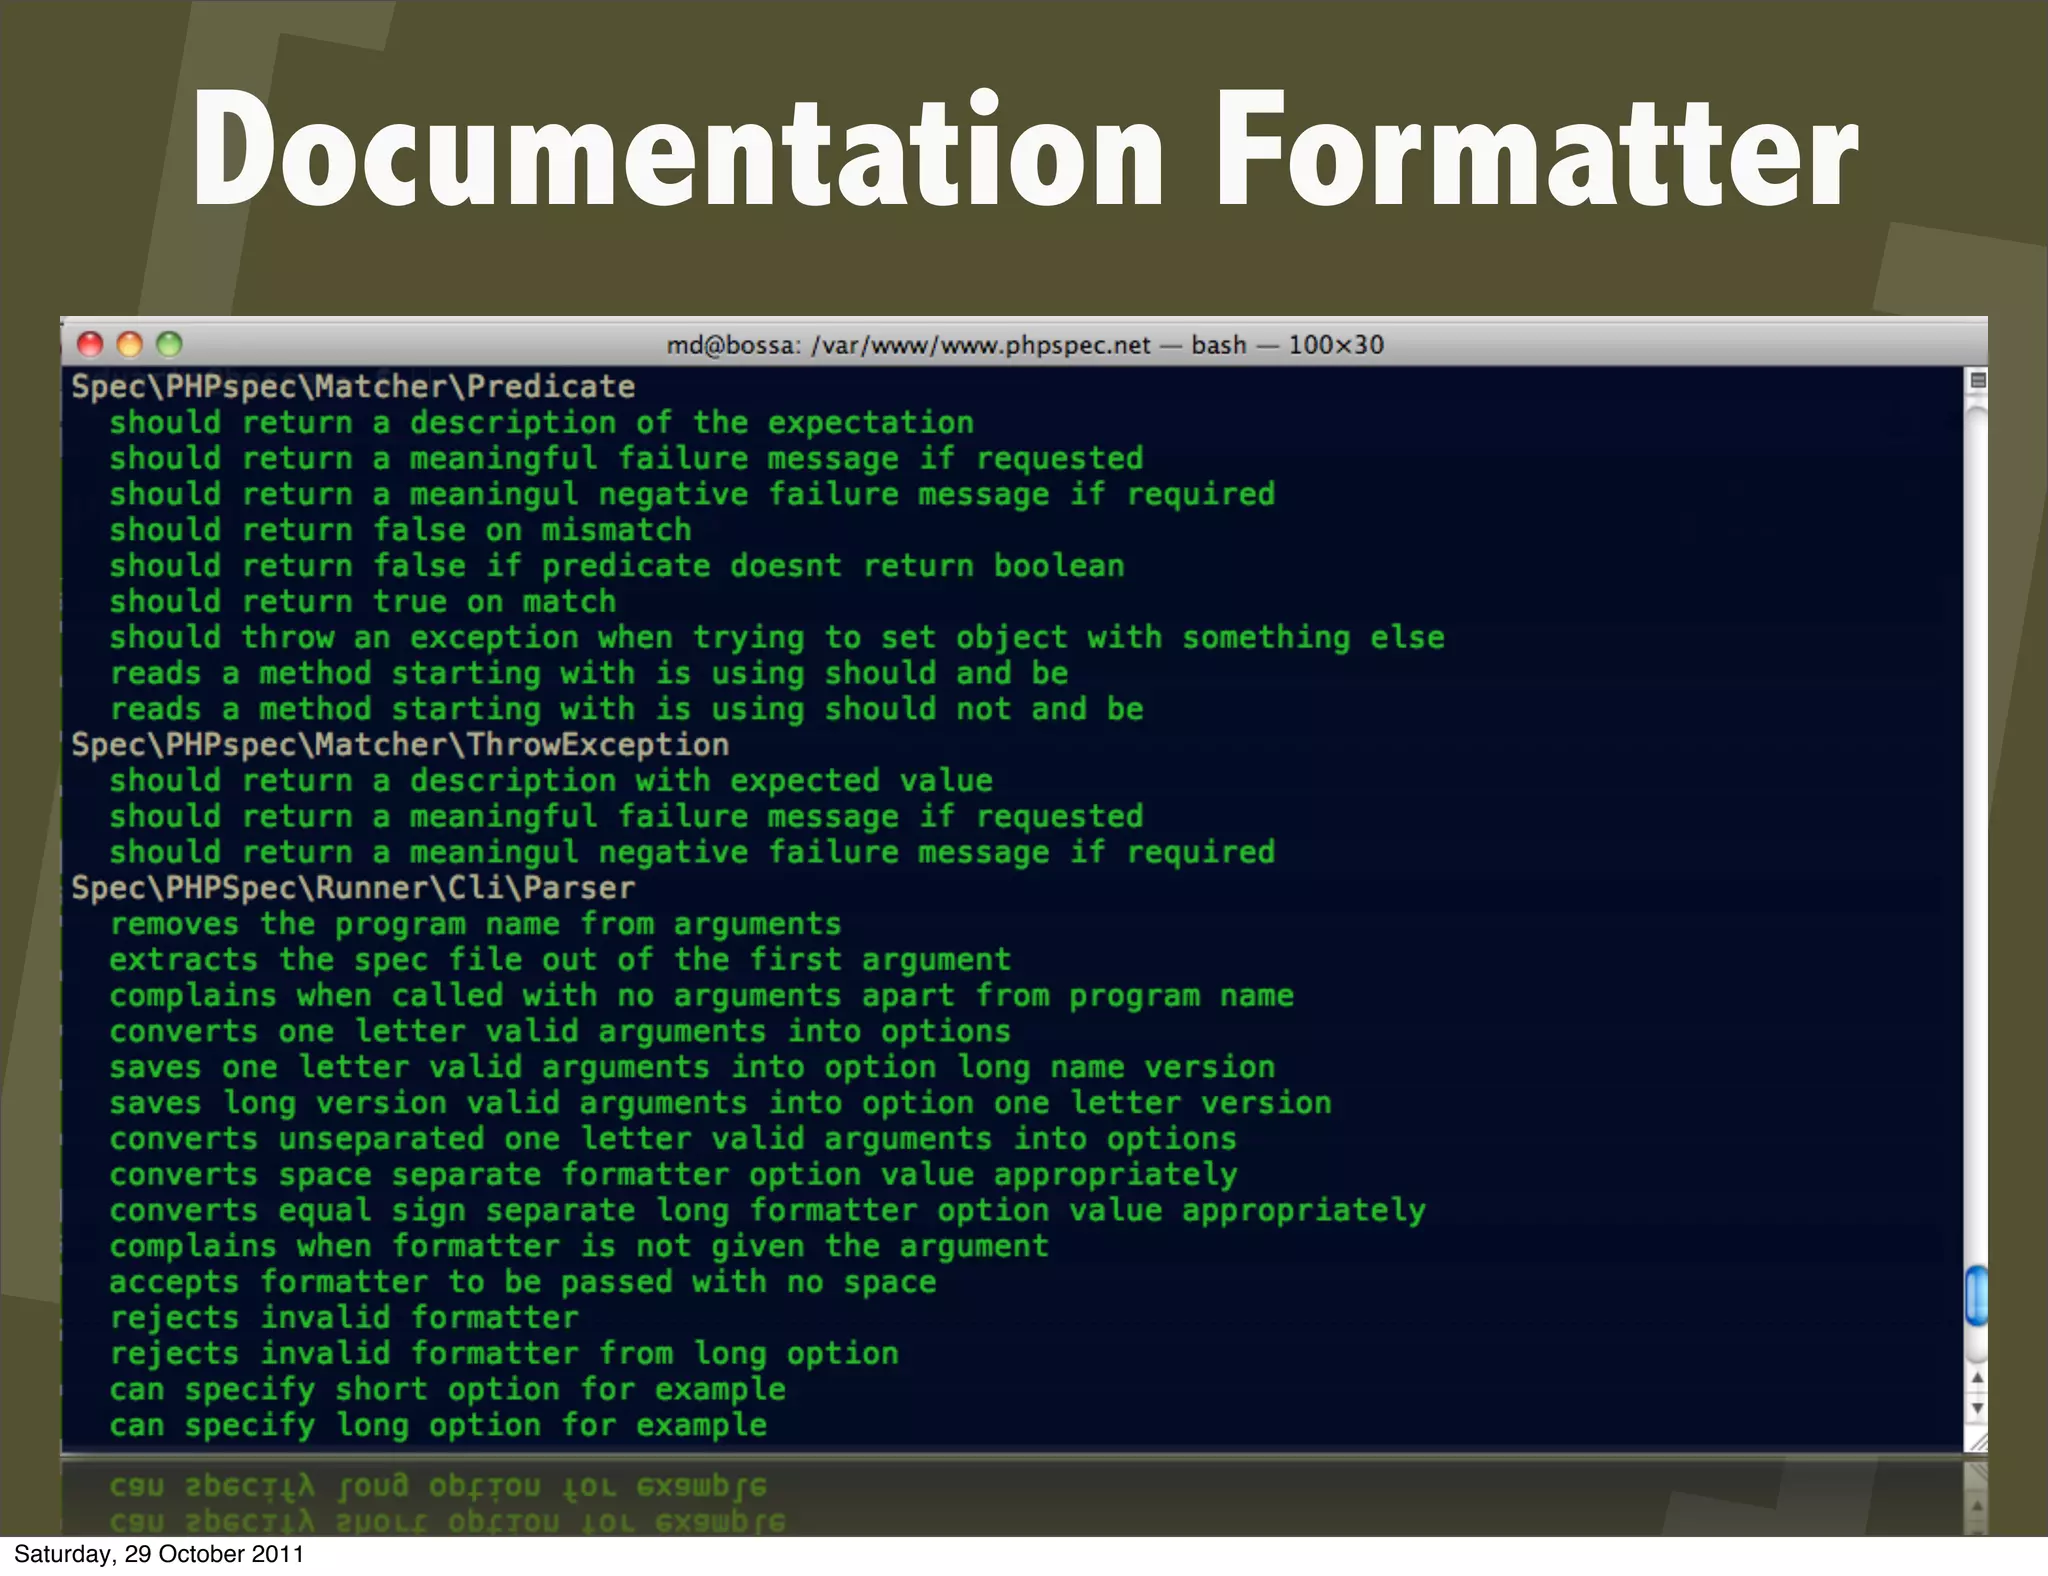The height and width of the screenshot is (1576, 2048).
Task: Click the split pane icon above scrollbar
Action: point(1977,380)
